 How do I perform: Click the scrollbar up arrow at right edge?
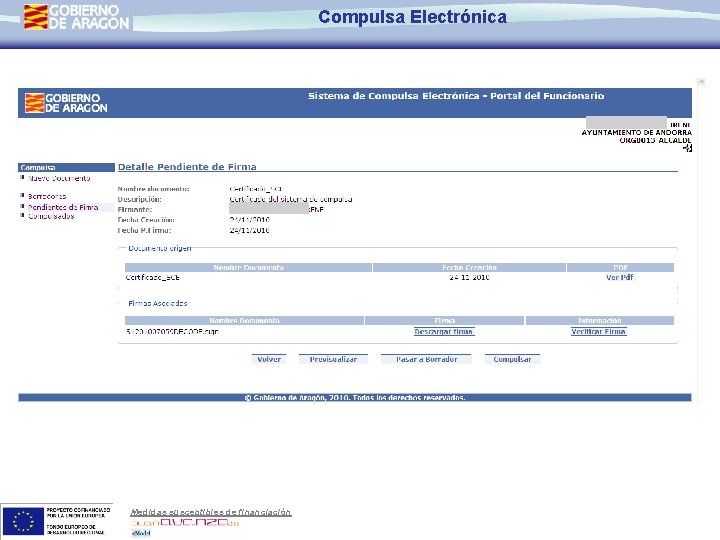701,82
